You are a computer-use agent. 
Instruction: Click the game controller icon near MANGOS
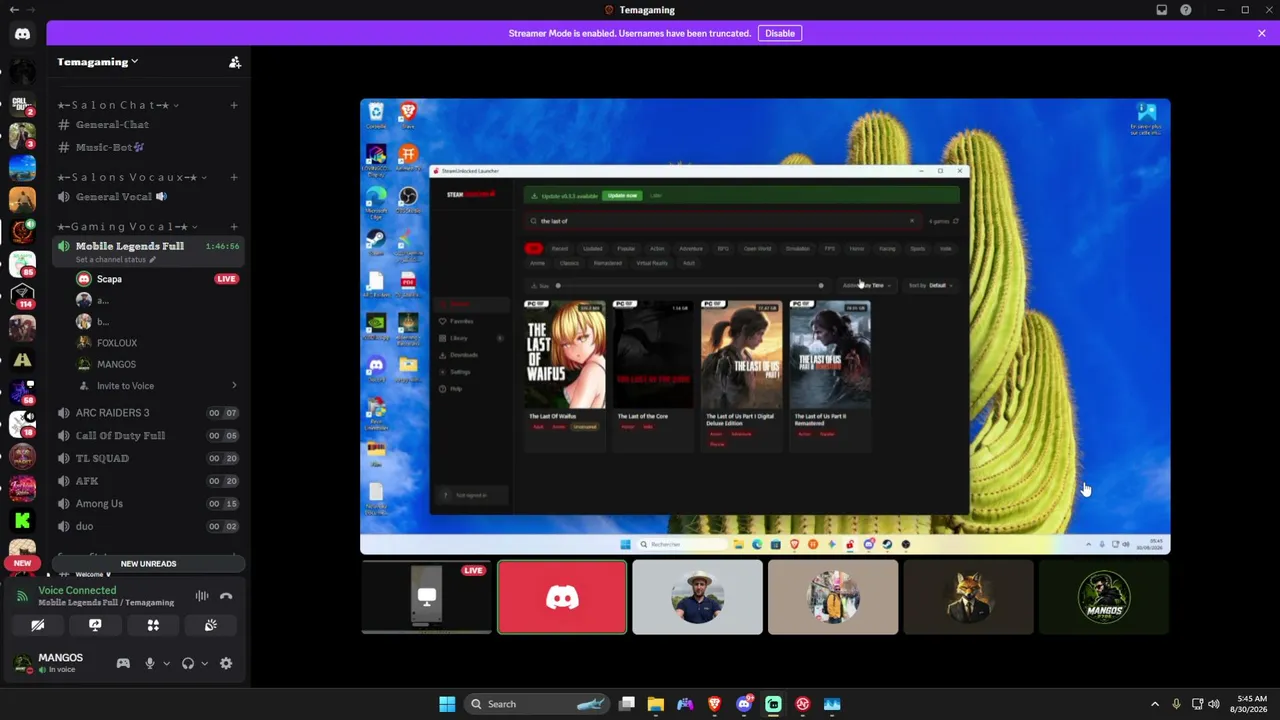(123, 663)
